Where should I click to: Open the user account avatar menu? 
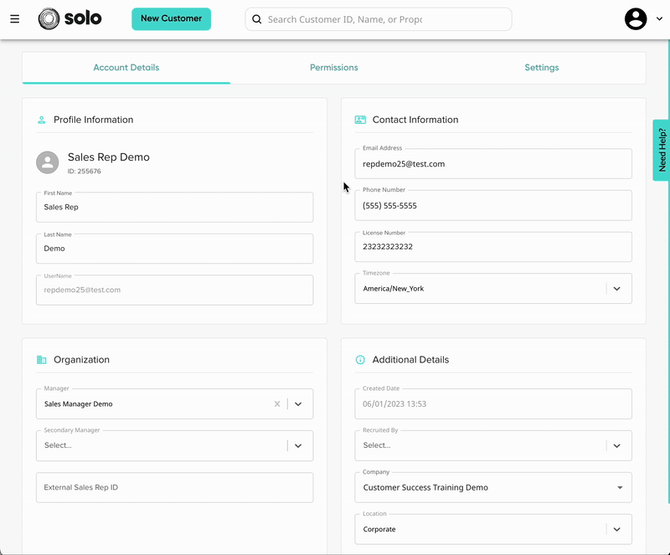pos(636,19)
